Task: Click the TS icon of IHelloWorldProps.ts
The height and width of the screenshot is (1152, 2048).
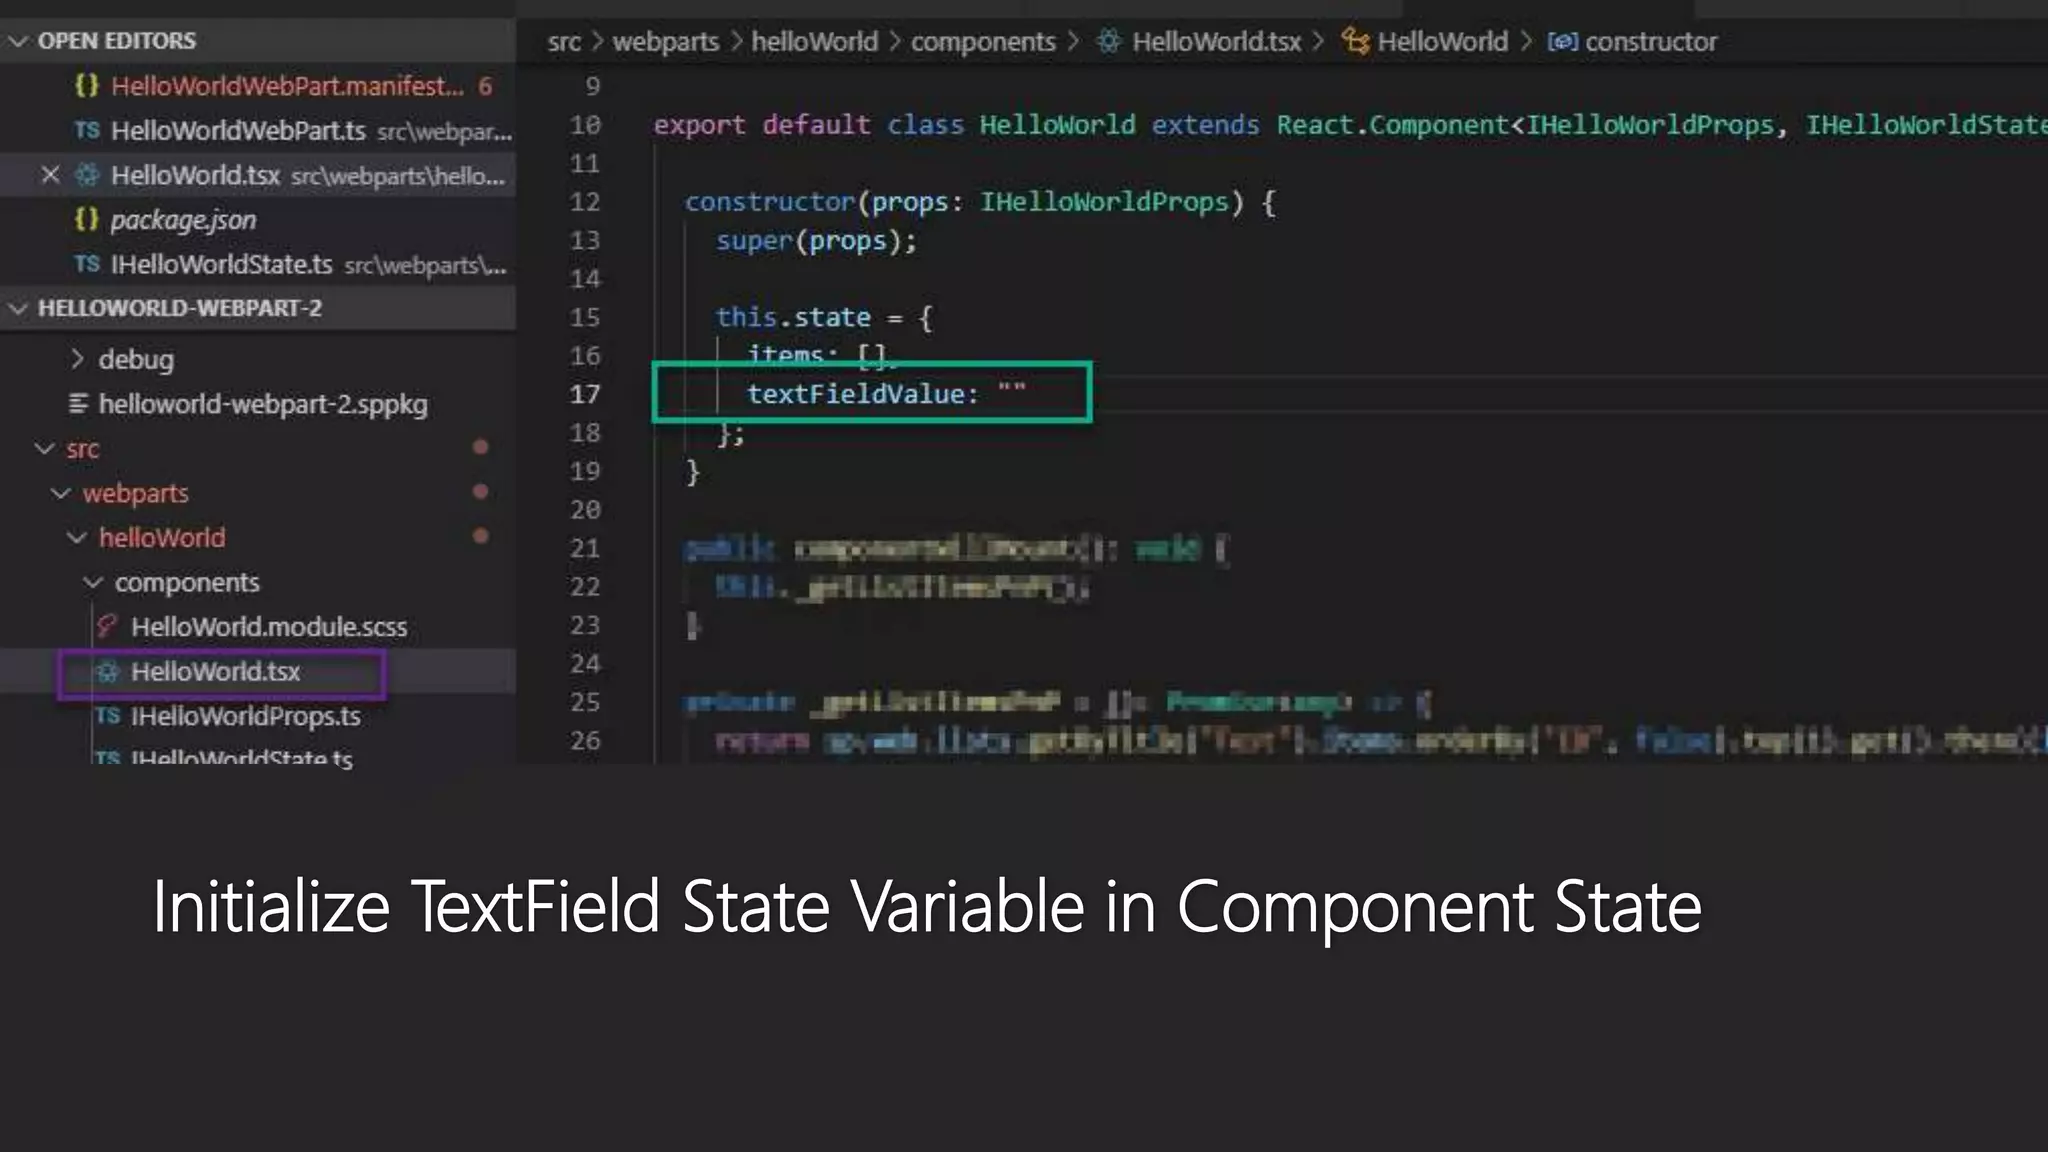Action: (x=107, y=716)
